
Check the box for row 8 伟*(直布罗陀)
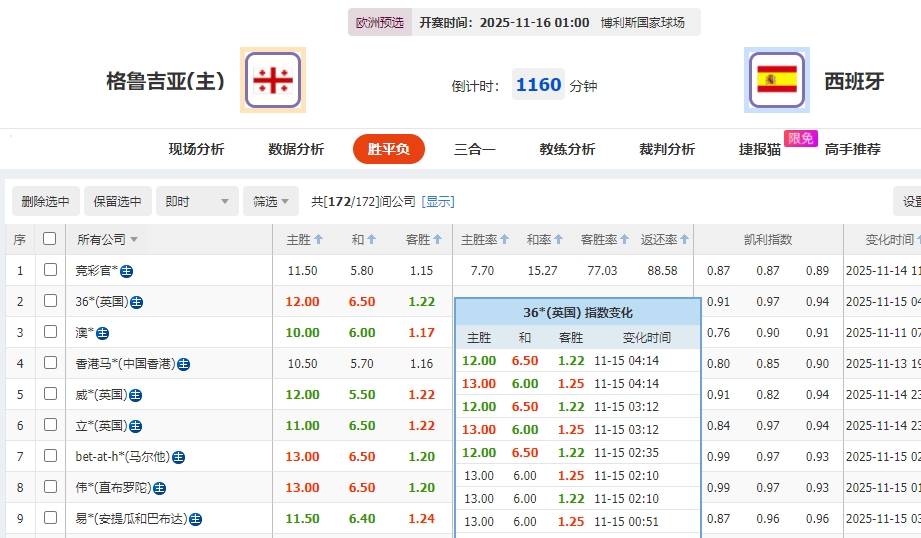(x=51, y=487)
